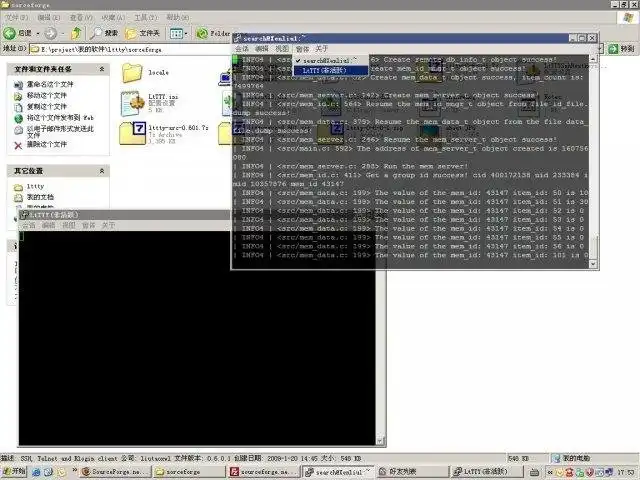
Task: Expand hidden system tray icons chevron
Action: pos(549,472)
